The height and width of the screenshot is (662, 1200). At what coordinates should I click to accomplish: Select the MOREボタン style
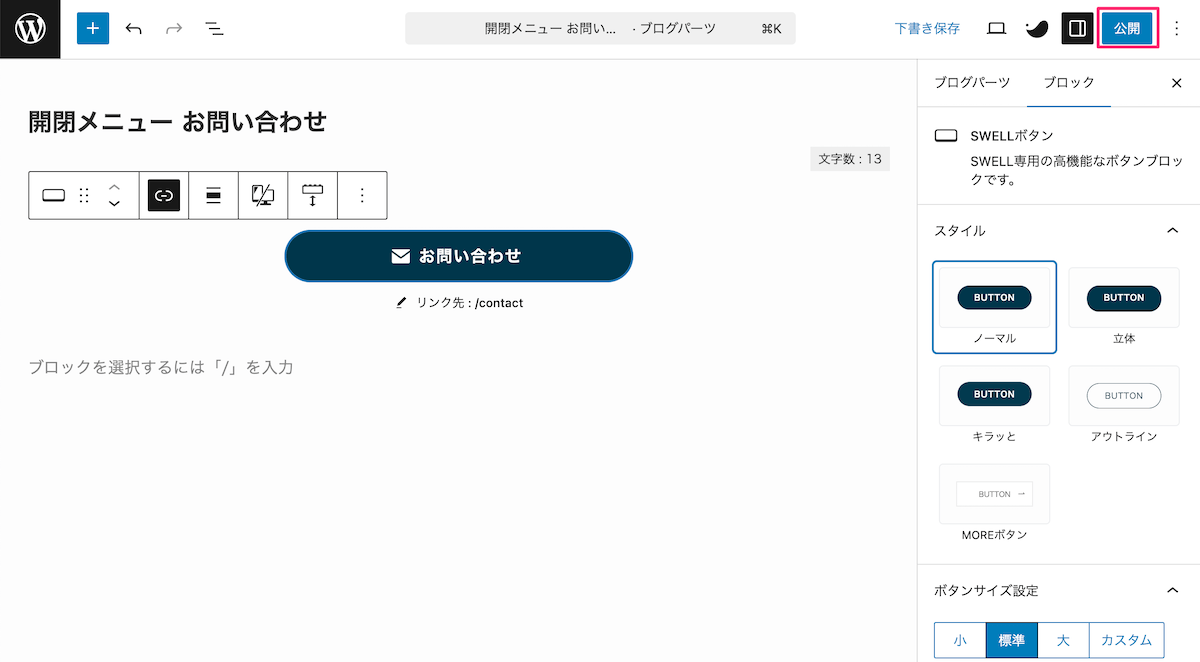[994, 503]
